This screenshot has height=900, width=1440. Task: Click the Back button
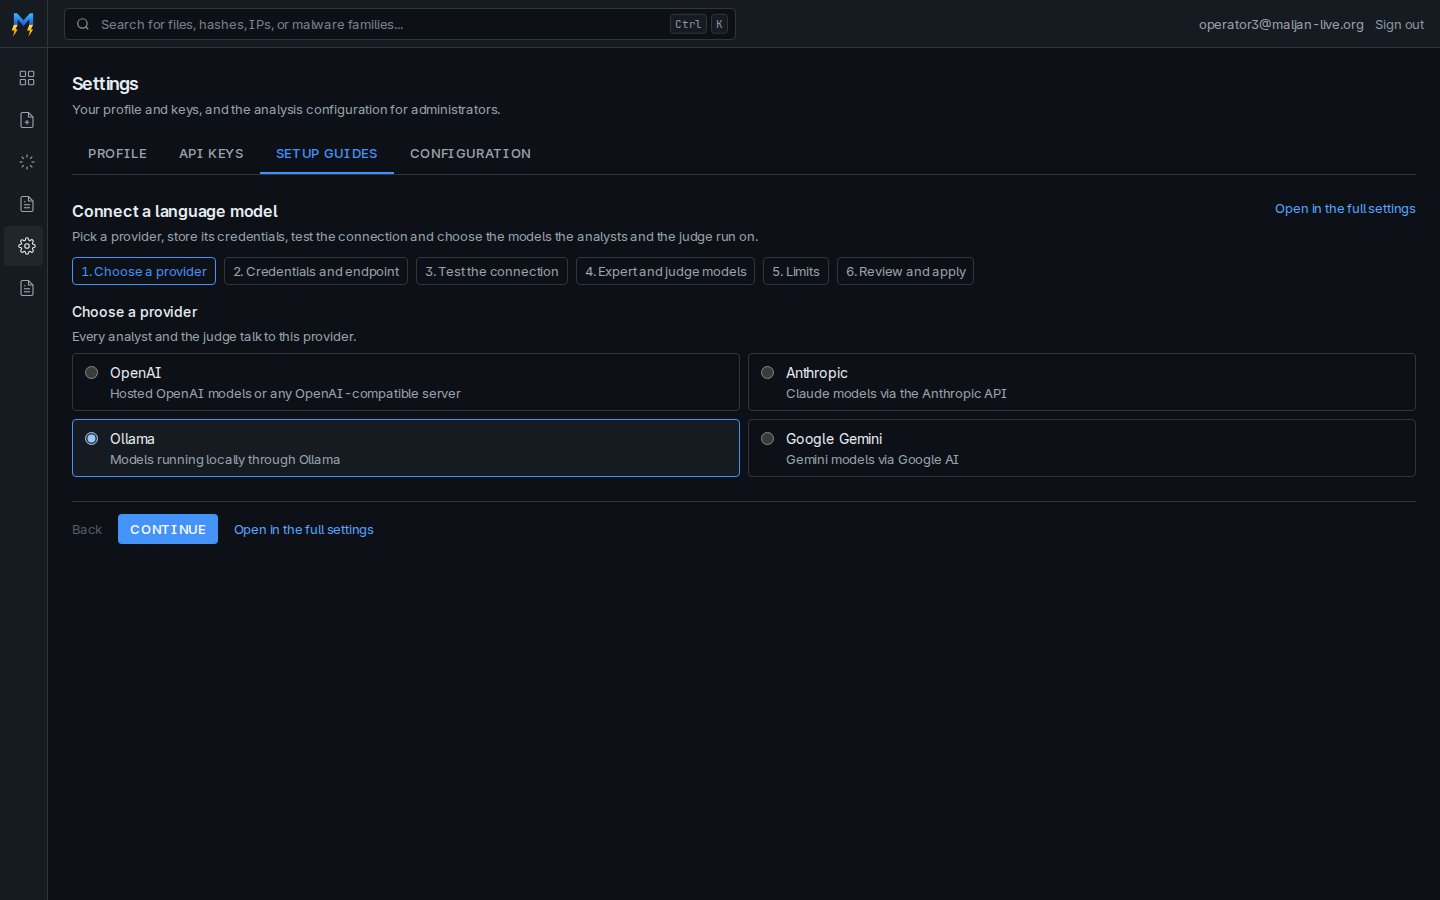[87, 530]
